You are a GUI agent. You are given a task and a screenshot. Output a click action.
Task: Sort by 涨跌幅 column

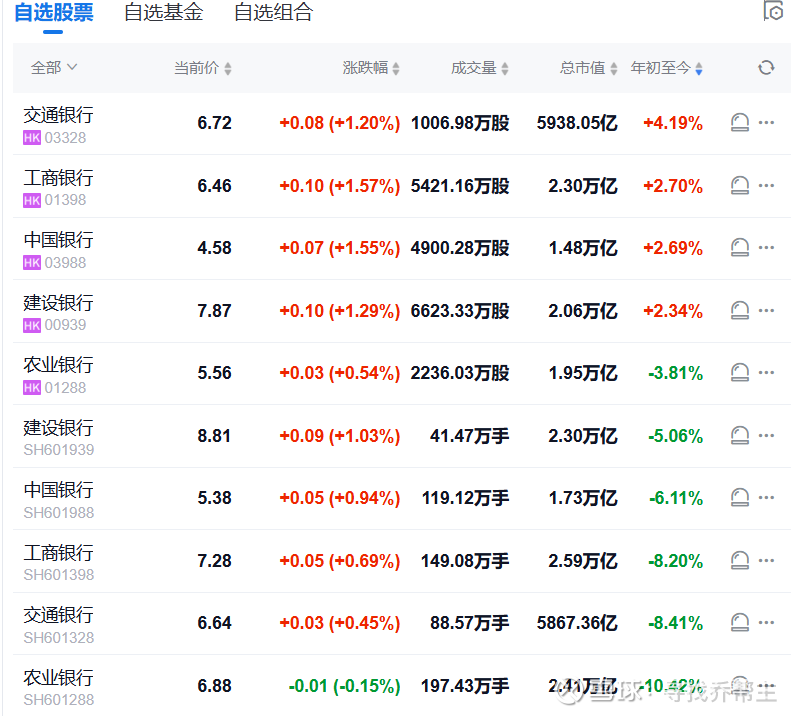371,68
